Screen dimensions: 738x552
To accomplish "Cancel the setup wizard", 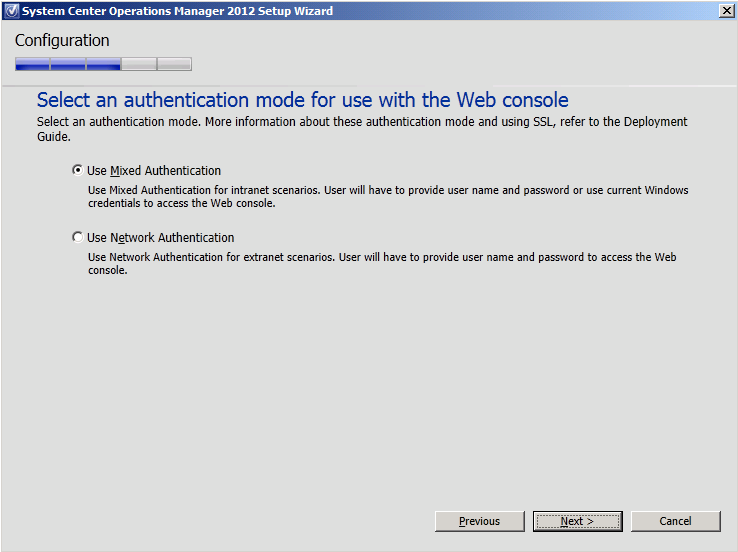I will [675, 521].
